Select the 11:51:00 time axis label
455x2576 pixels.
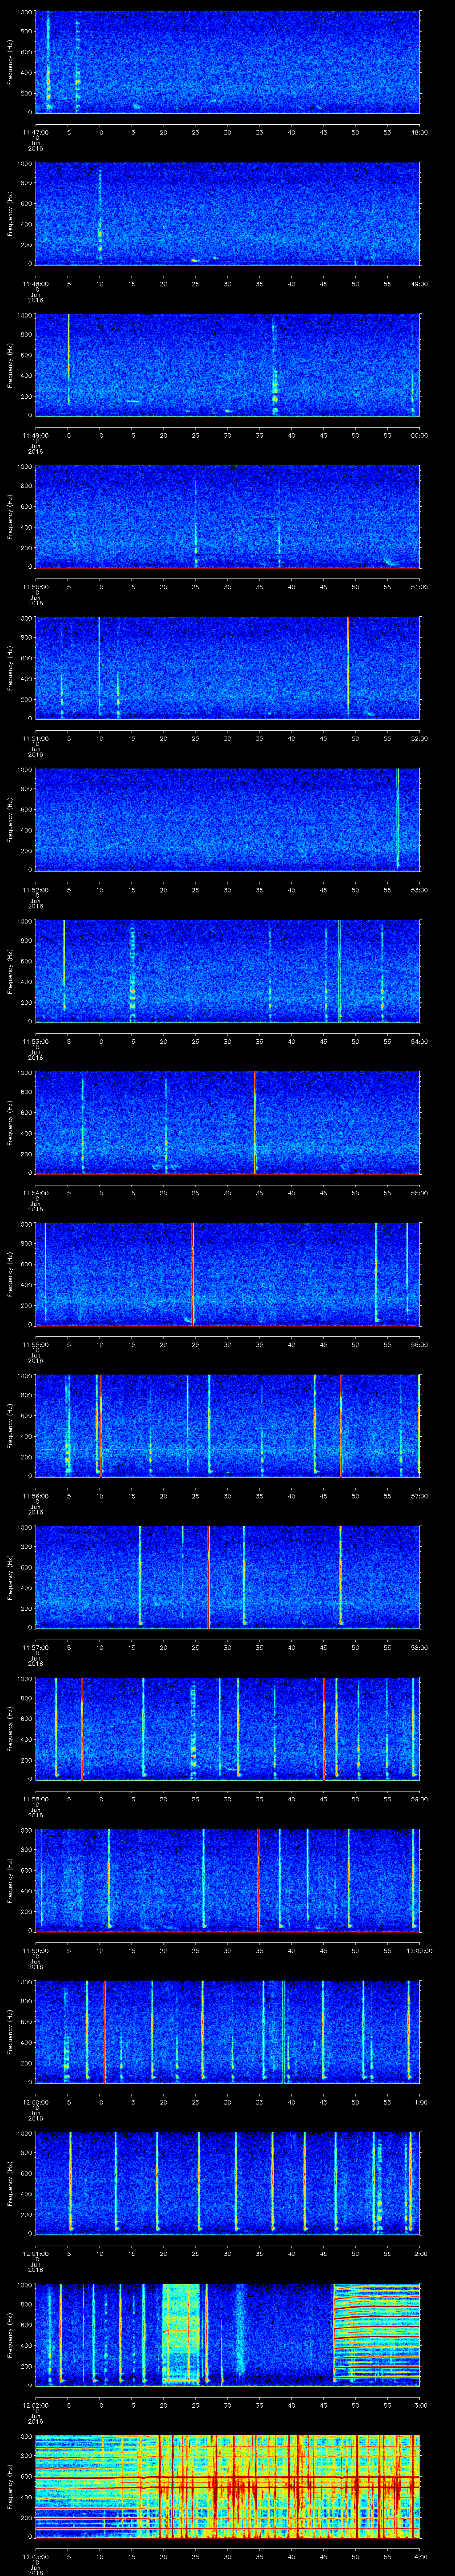[35, 738]
